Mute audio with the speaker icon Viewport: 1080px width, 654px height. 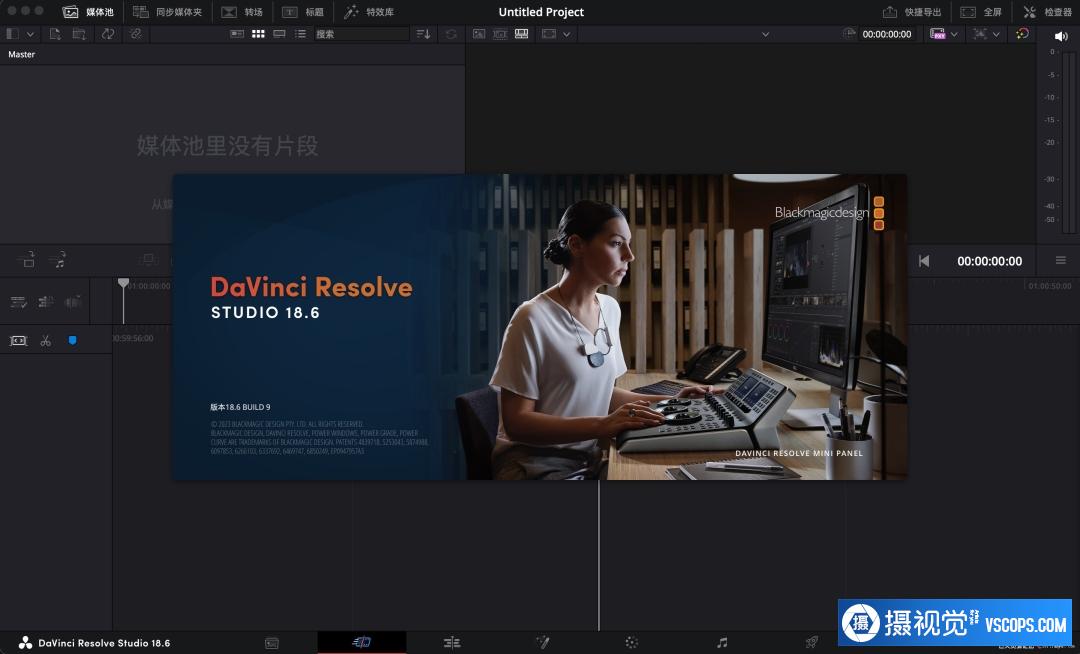[1061, 36]
